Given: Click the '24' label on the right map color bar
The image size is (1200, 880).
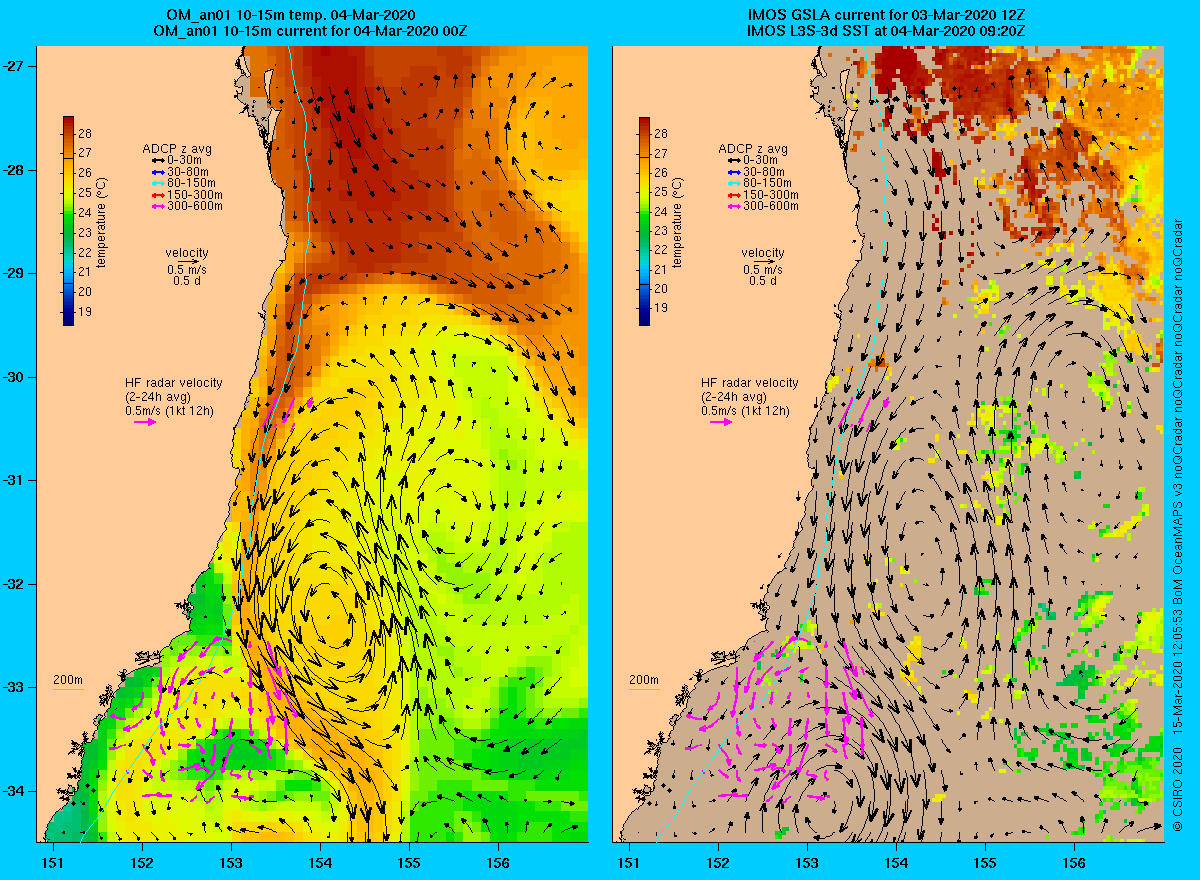Looking at the screenshot, I should pos(661,213).
